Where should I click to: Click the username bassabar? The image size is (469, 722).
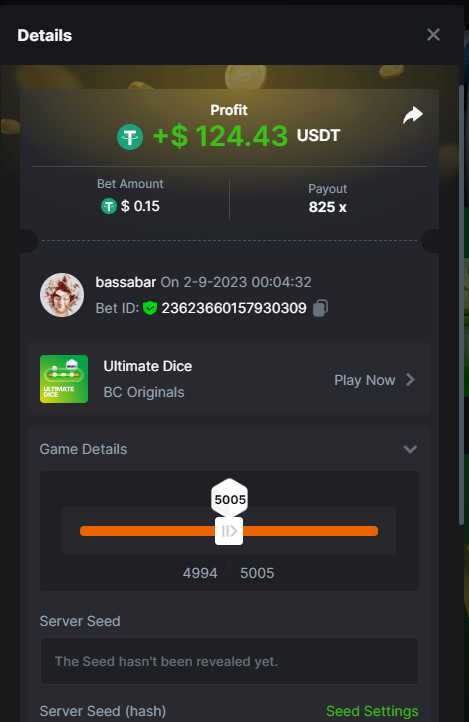[x=126, y=282]
